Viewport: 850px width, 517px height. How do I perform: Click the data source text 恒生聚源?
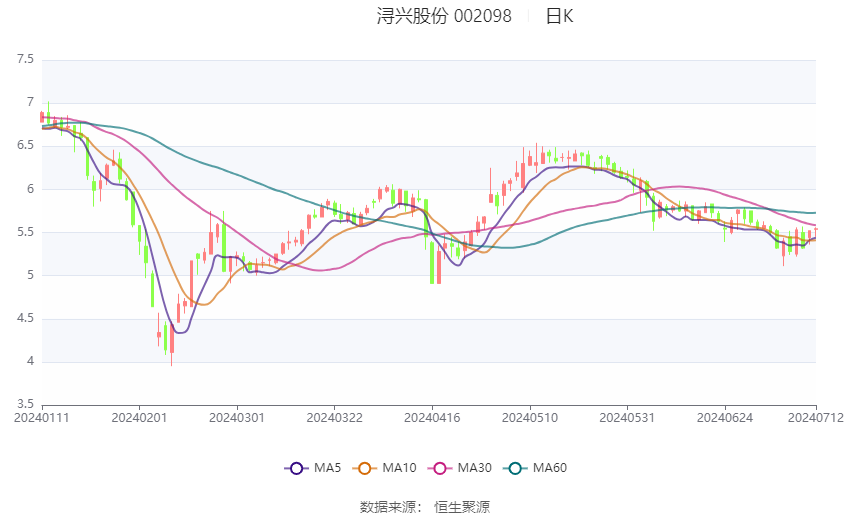pyautogui.click(x=462, y=507)
